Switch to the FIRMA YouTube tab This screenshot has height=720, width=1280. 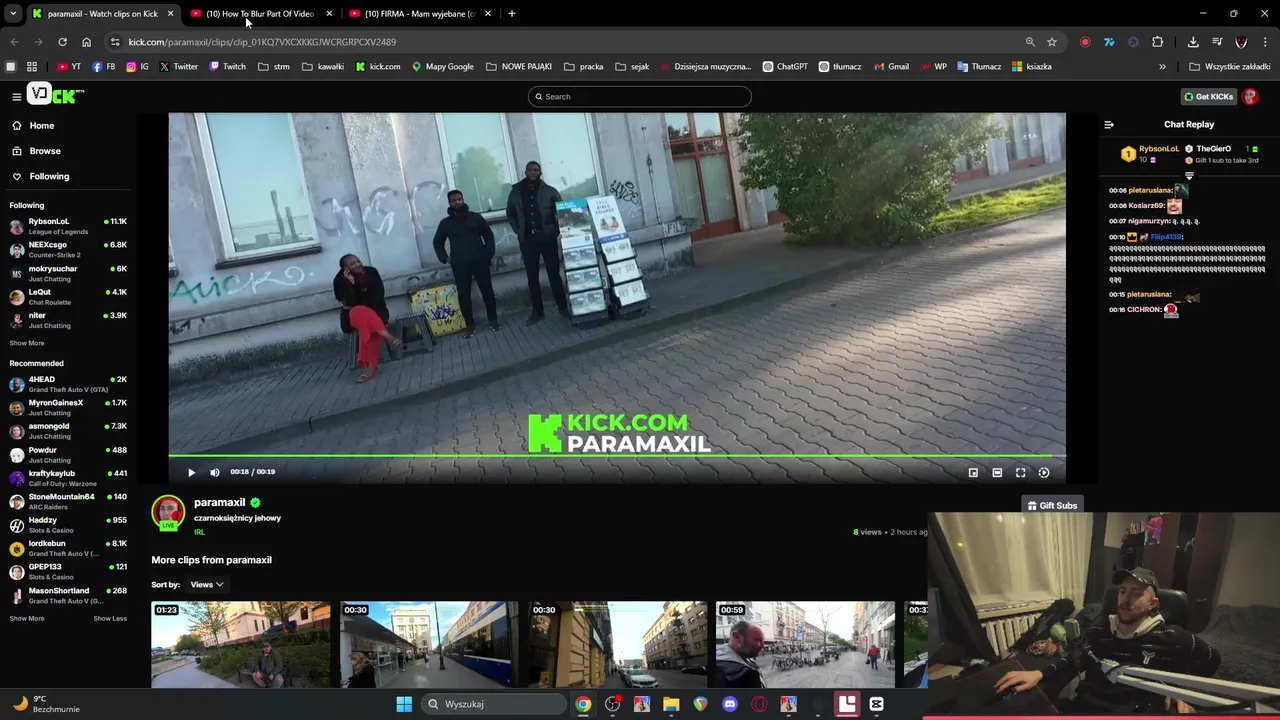419,14
